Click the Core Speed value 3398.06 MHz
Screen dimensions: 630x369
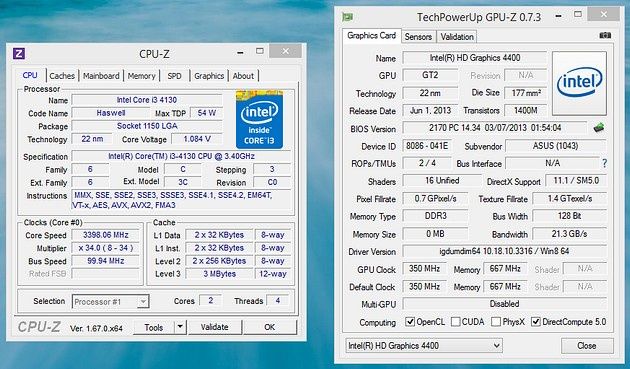tap(106, 235)
